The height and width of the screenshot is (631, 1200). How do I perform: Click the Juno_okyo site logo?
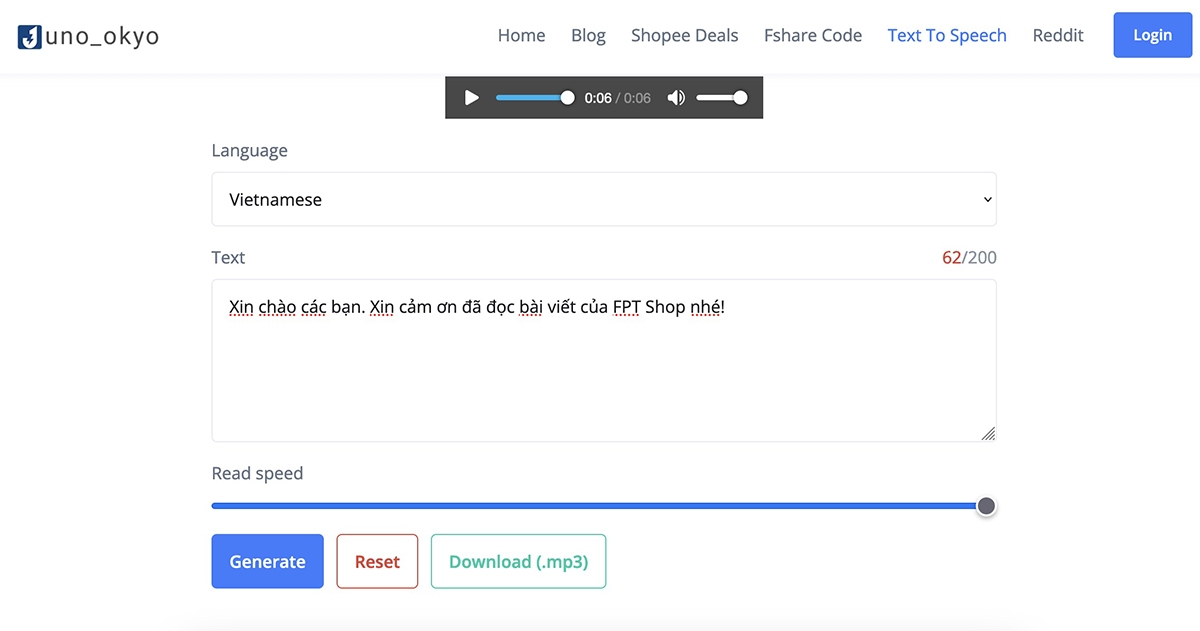[89, 37]
